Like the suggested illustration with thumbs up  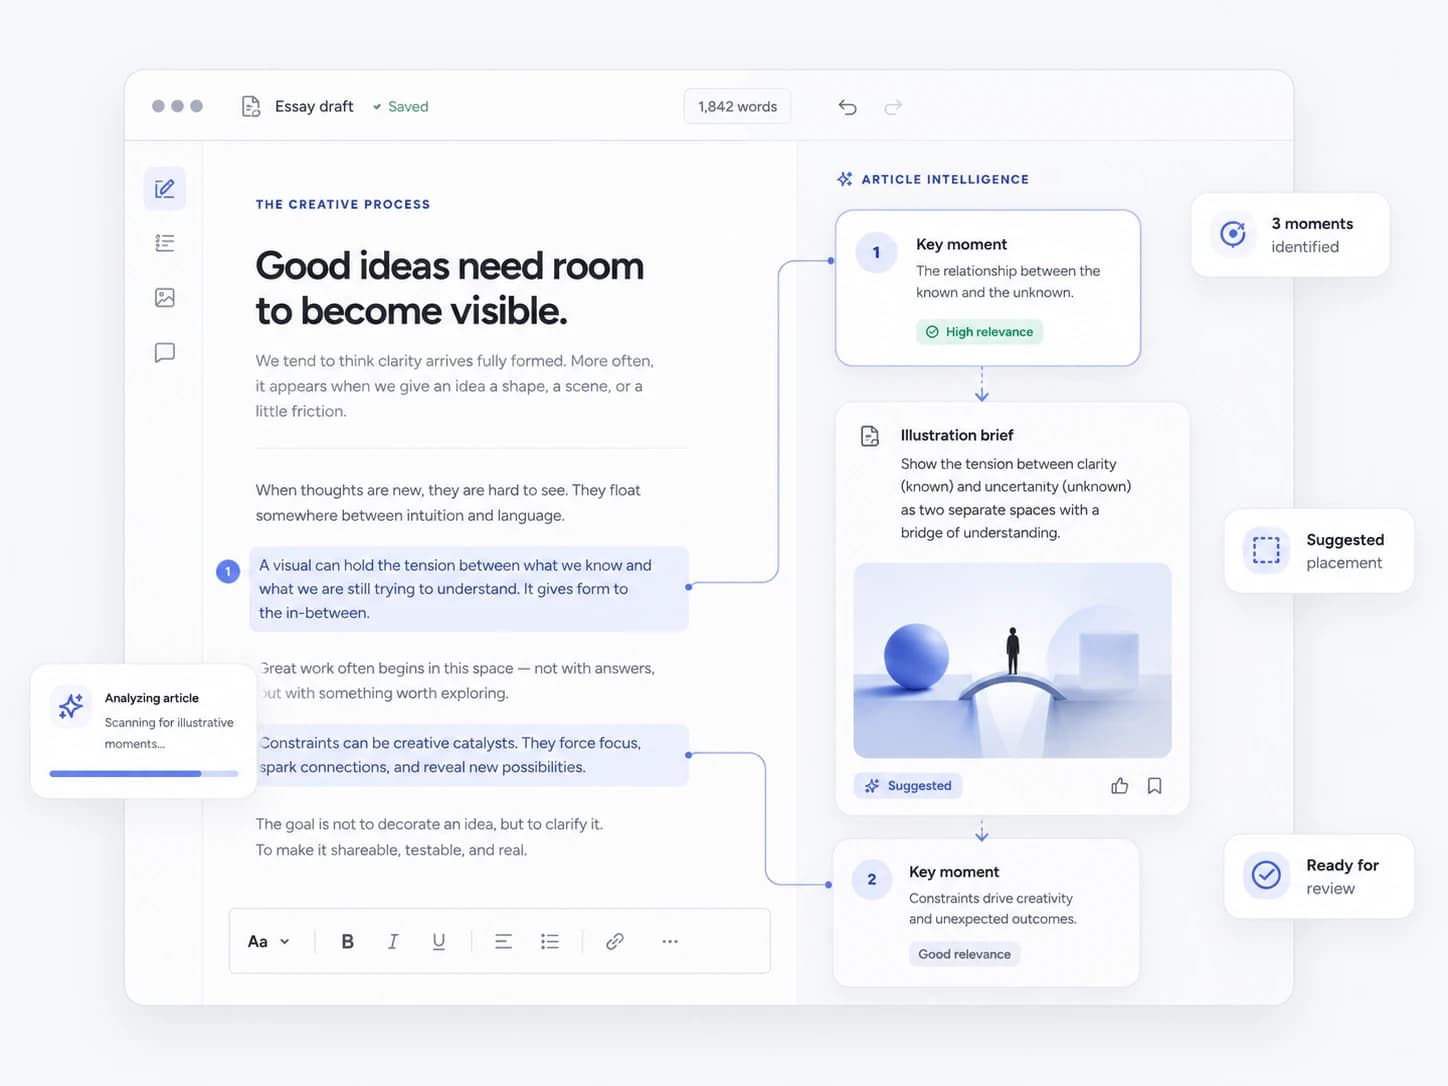(1119, 786)
